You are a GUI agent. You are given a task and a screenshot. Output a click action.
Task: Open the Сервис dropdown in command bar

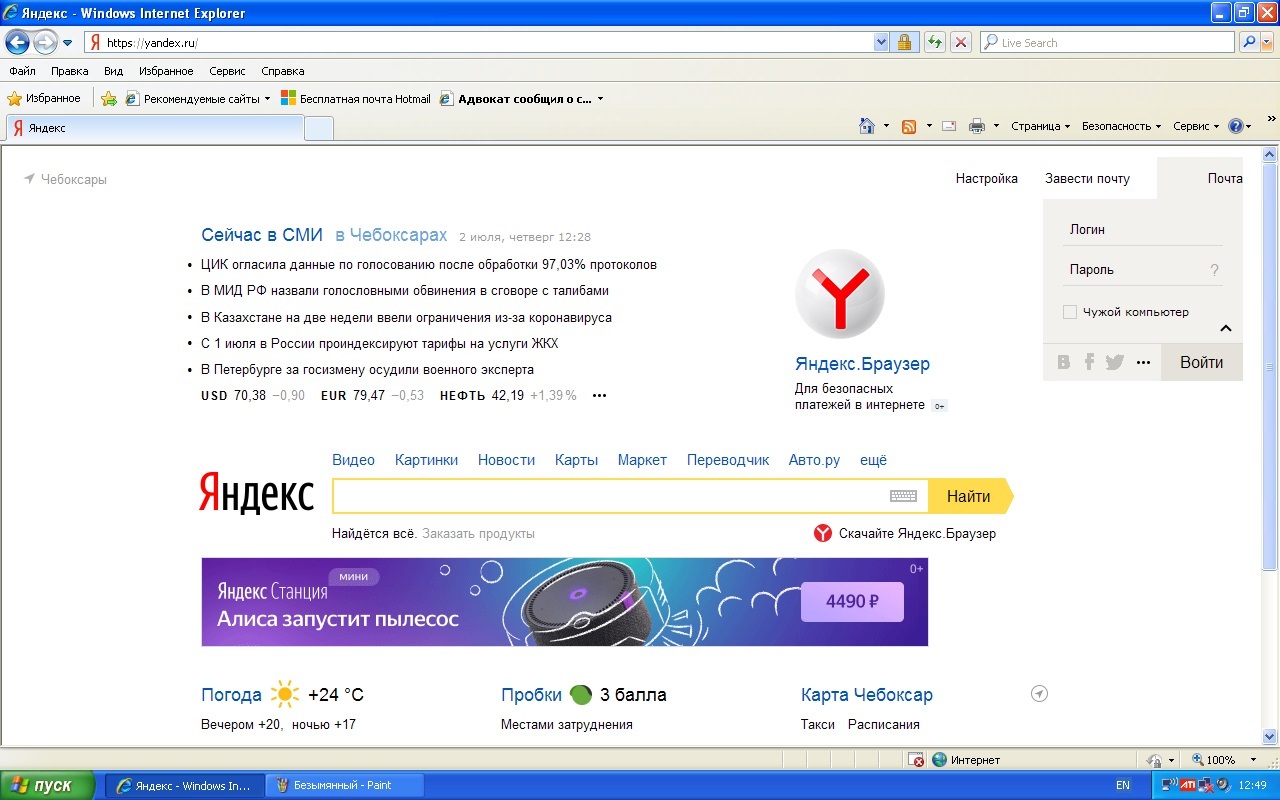(1196, 126)
